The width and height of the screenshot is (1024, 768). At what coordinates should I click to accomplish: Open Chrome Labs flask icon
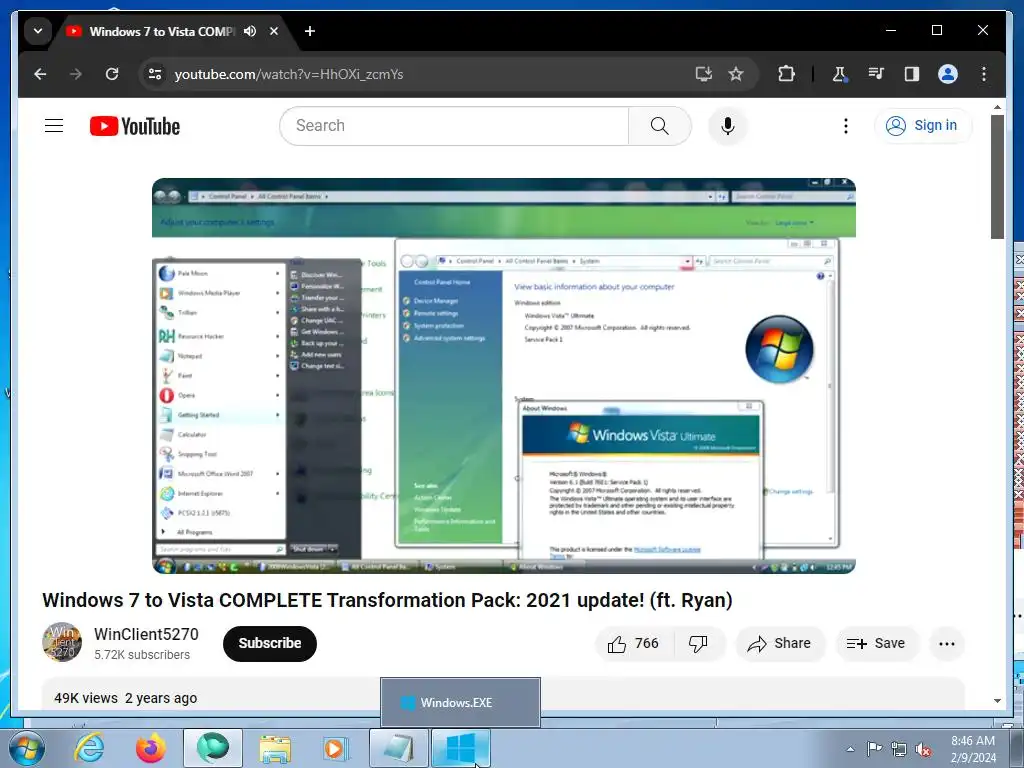point(839,74)
